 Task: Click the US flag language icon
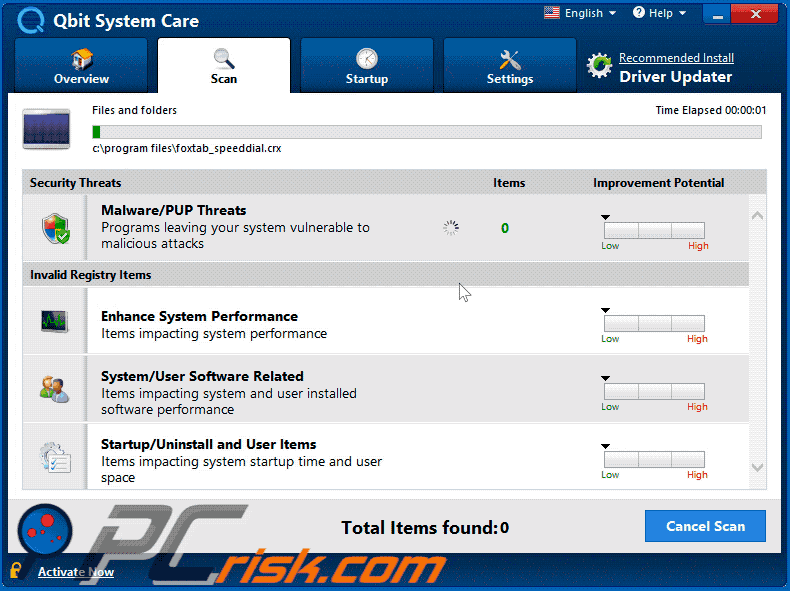click(552, 13)
